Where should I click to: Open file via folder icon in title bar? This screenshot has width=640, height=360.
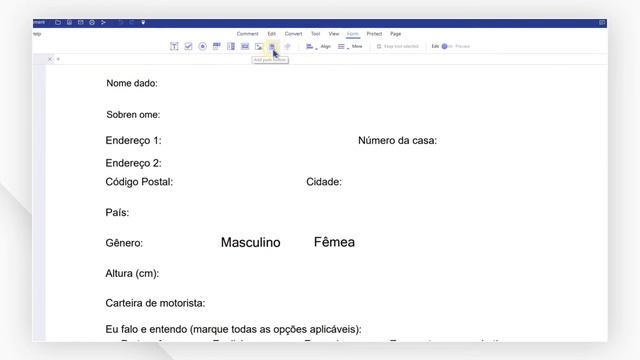(x=58, y=22)
